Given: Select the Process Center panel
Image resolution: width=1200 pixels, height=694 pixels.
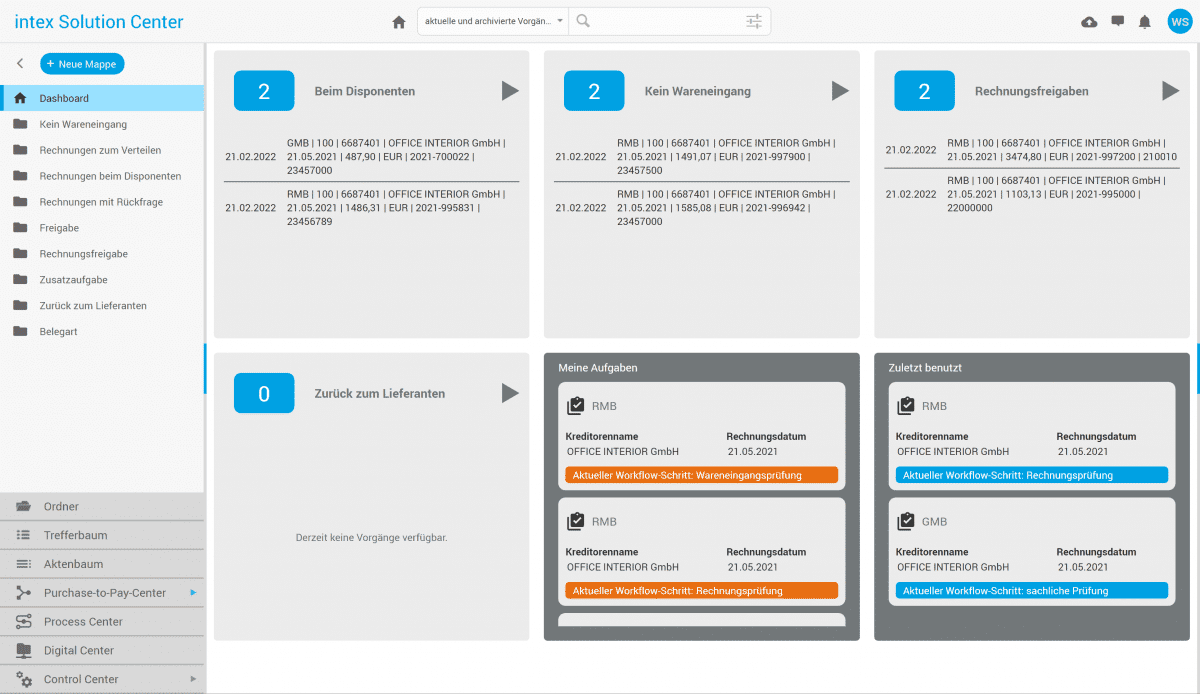Looking at the screenshot, I should [83, 622].
